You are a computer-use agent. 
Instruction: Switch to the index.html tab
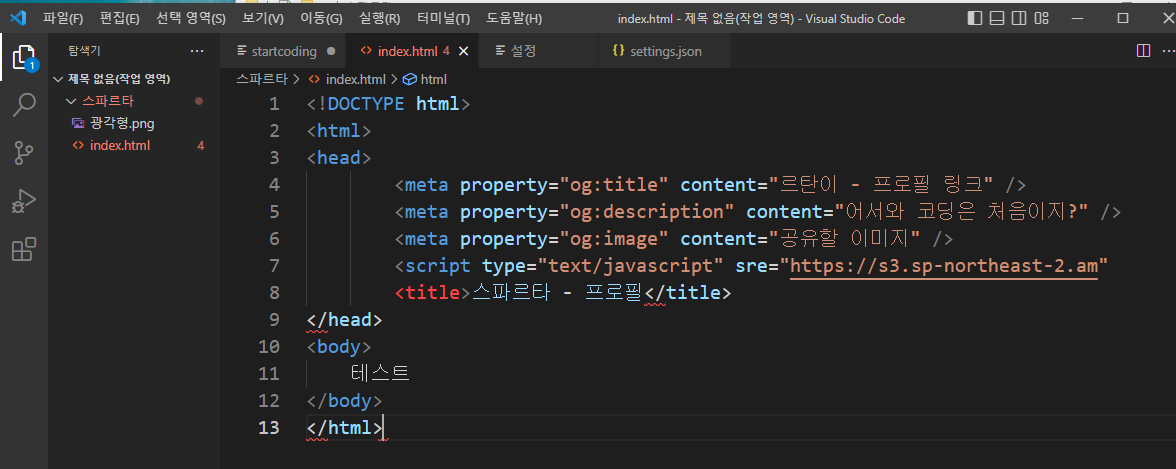click(x=407, y=51)
